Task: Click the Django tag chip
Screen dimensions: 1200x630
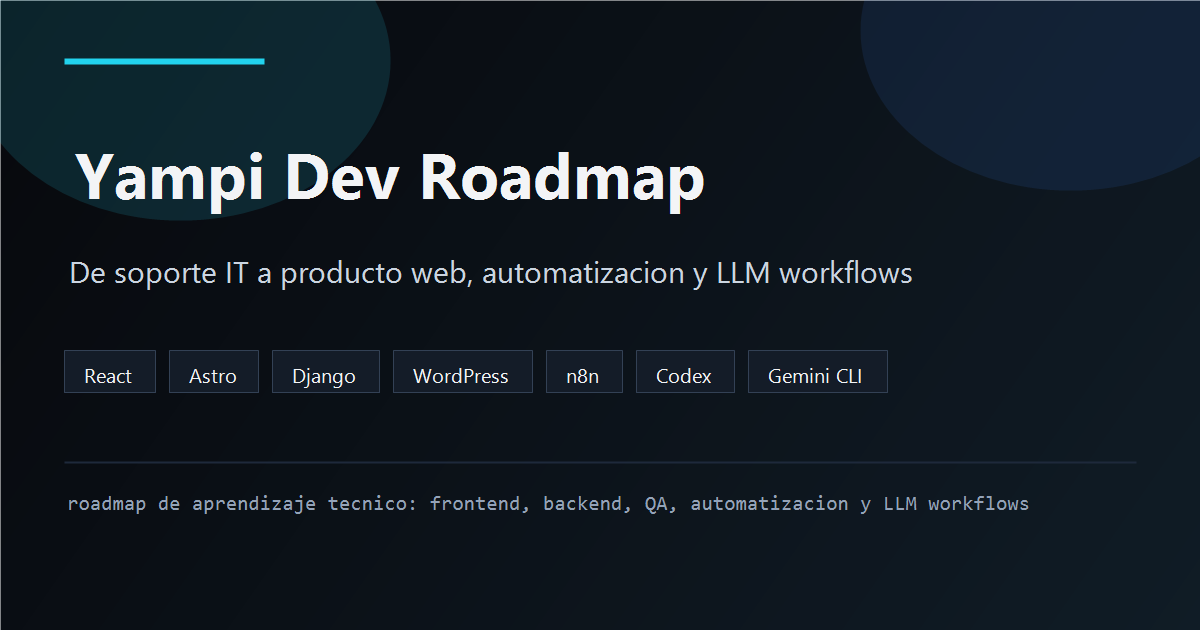Action: [x=326, y=372]
